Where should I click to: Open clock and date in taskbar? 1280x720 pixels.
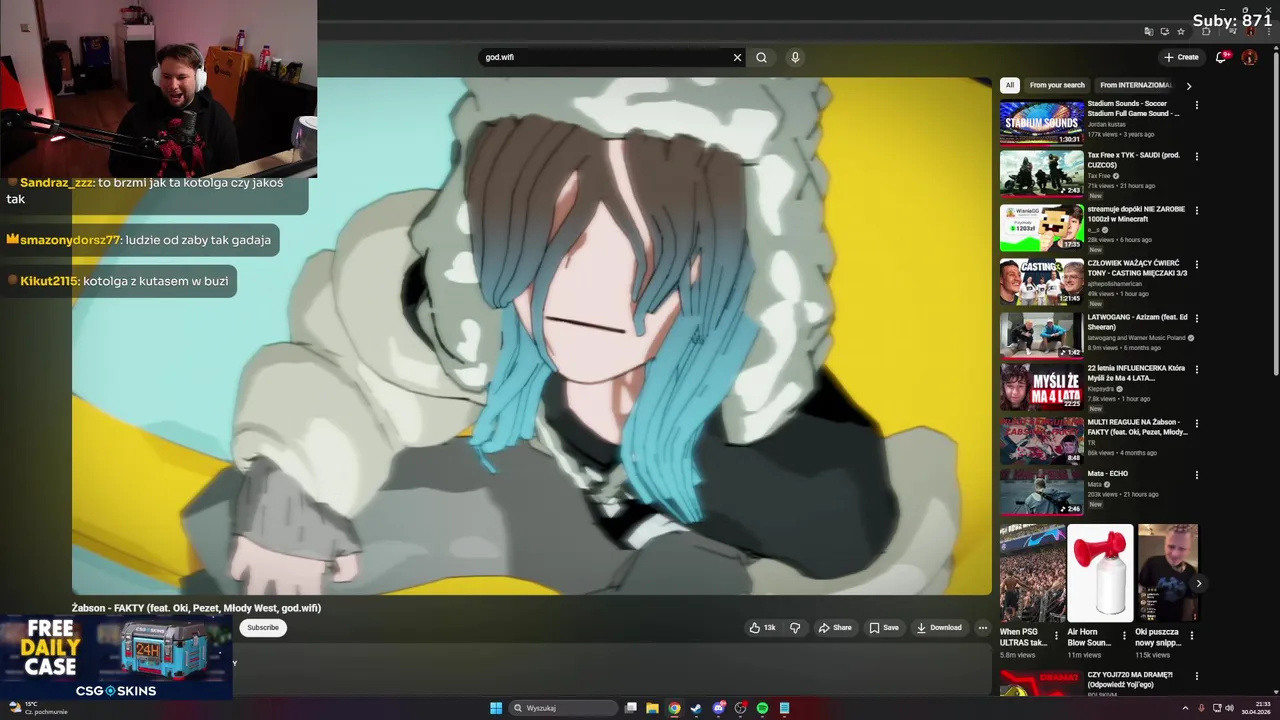pyautogui.click(x=1256, y=708)
